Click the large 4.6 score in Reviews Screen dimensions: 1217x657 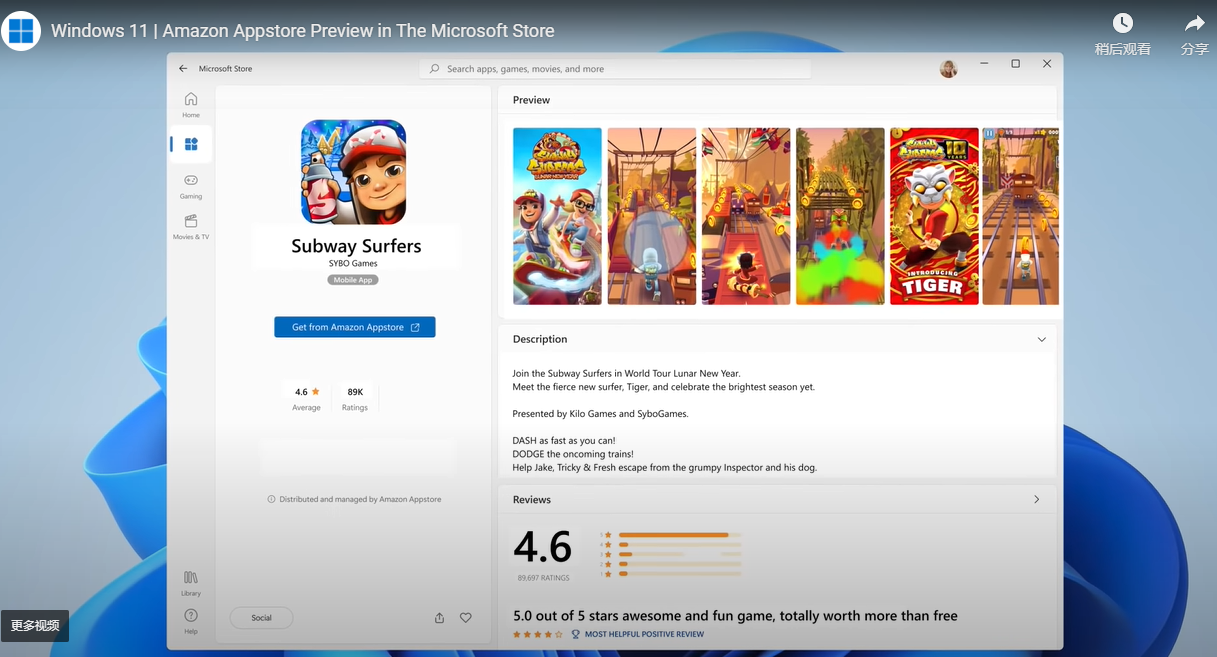click(x=542, y=547)
